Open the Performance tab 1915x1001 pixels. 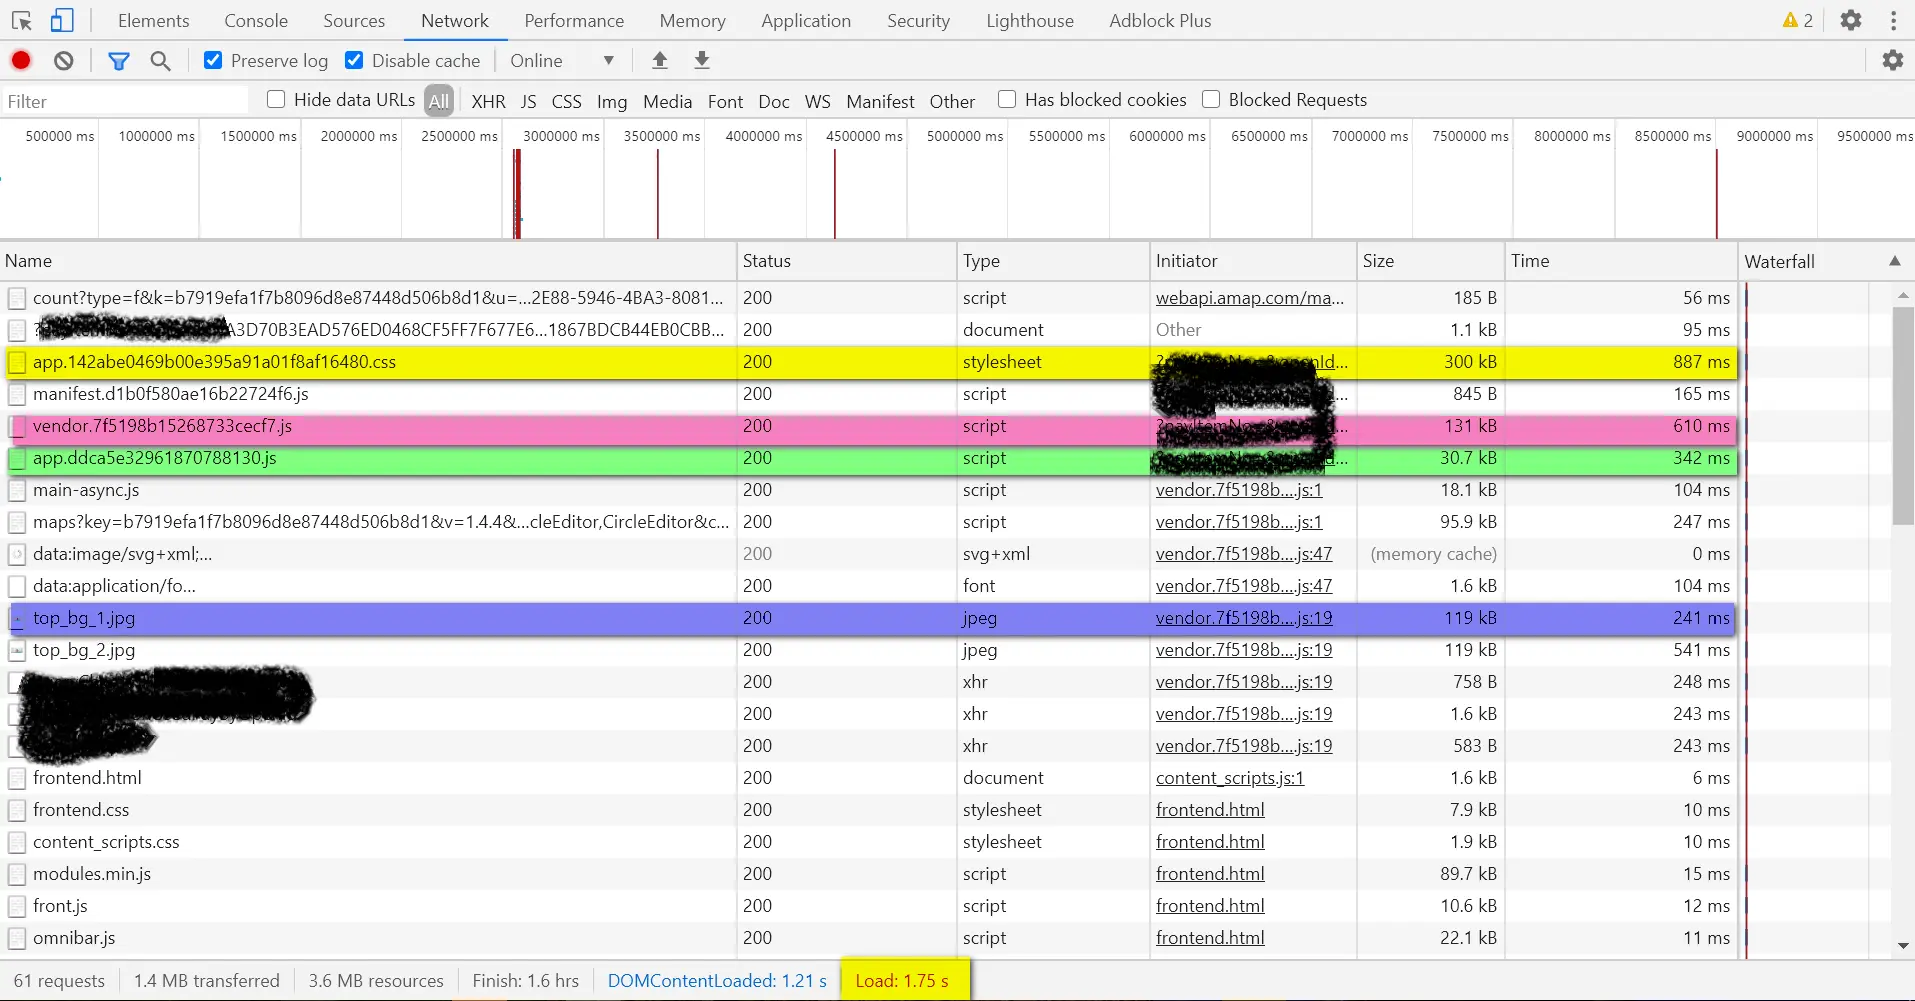[x=574, y=20]
